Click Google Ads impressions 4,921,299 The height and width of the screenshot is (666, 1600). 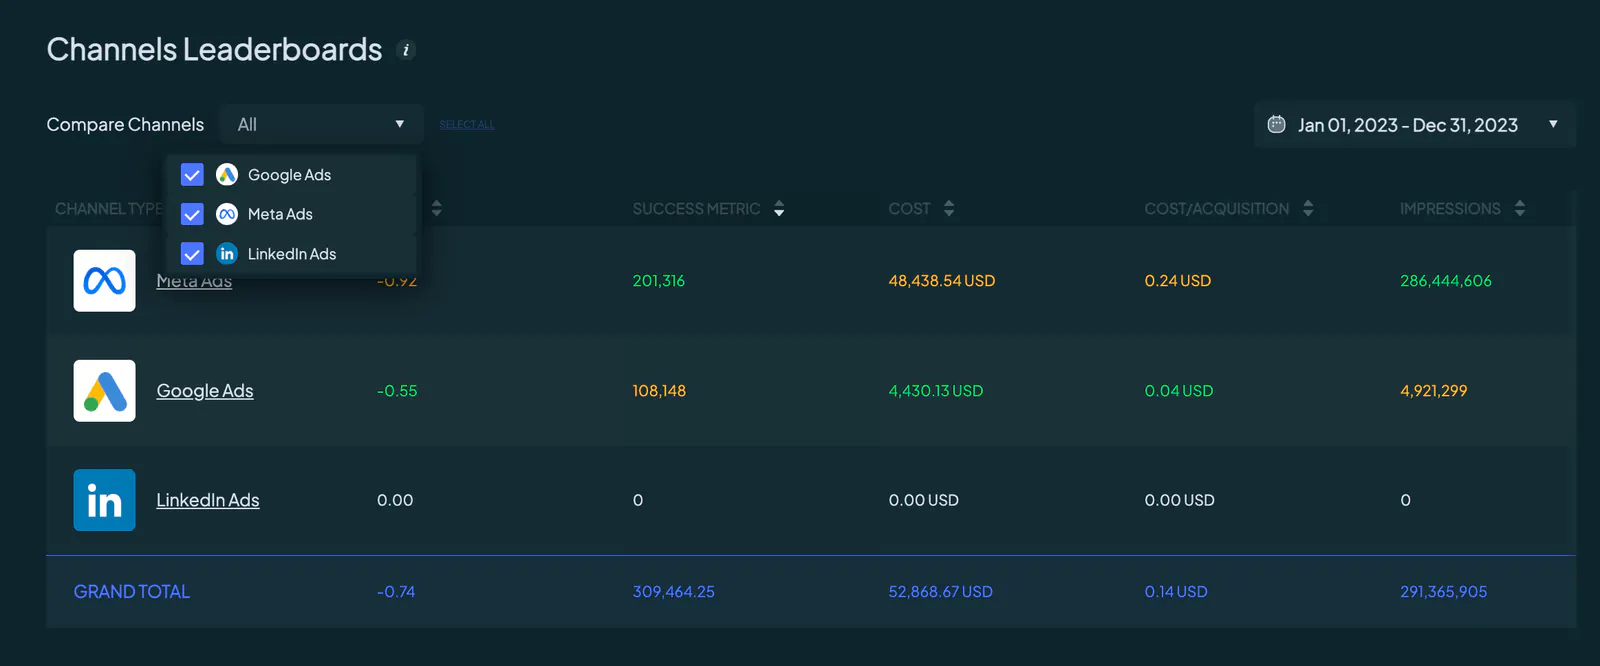coord(1434,391)
